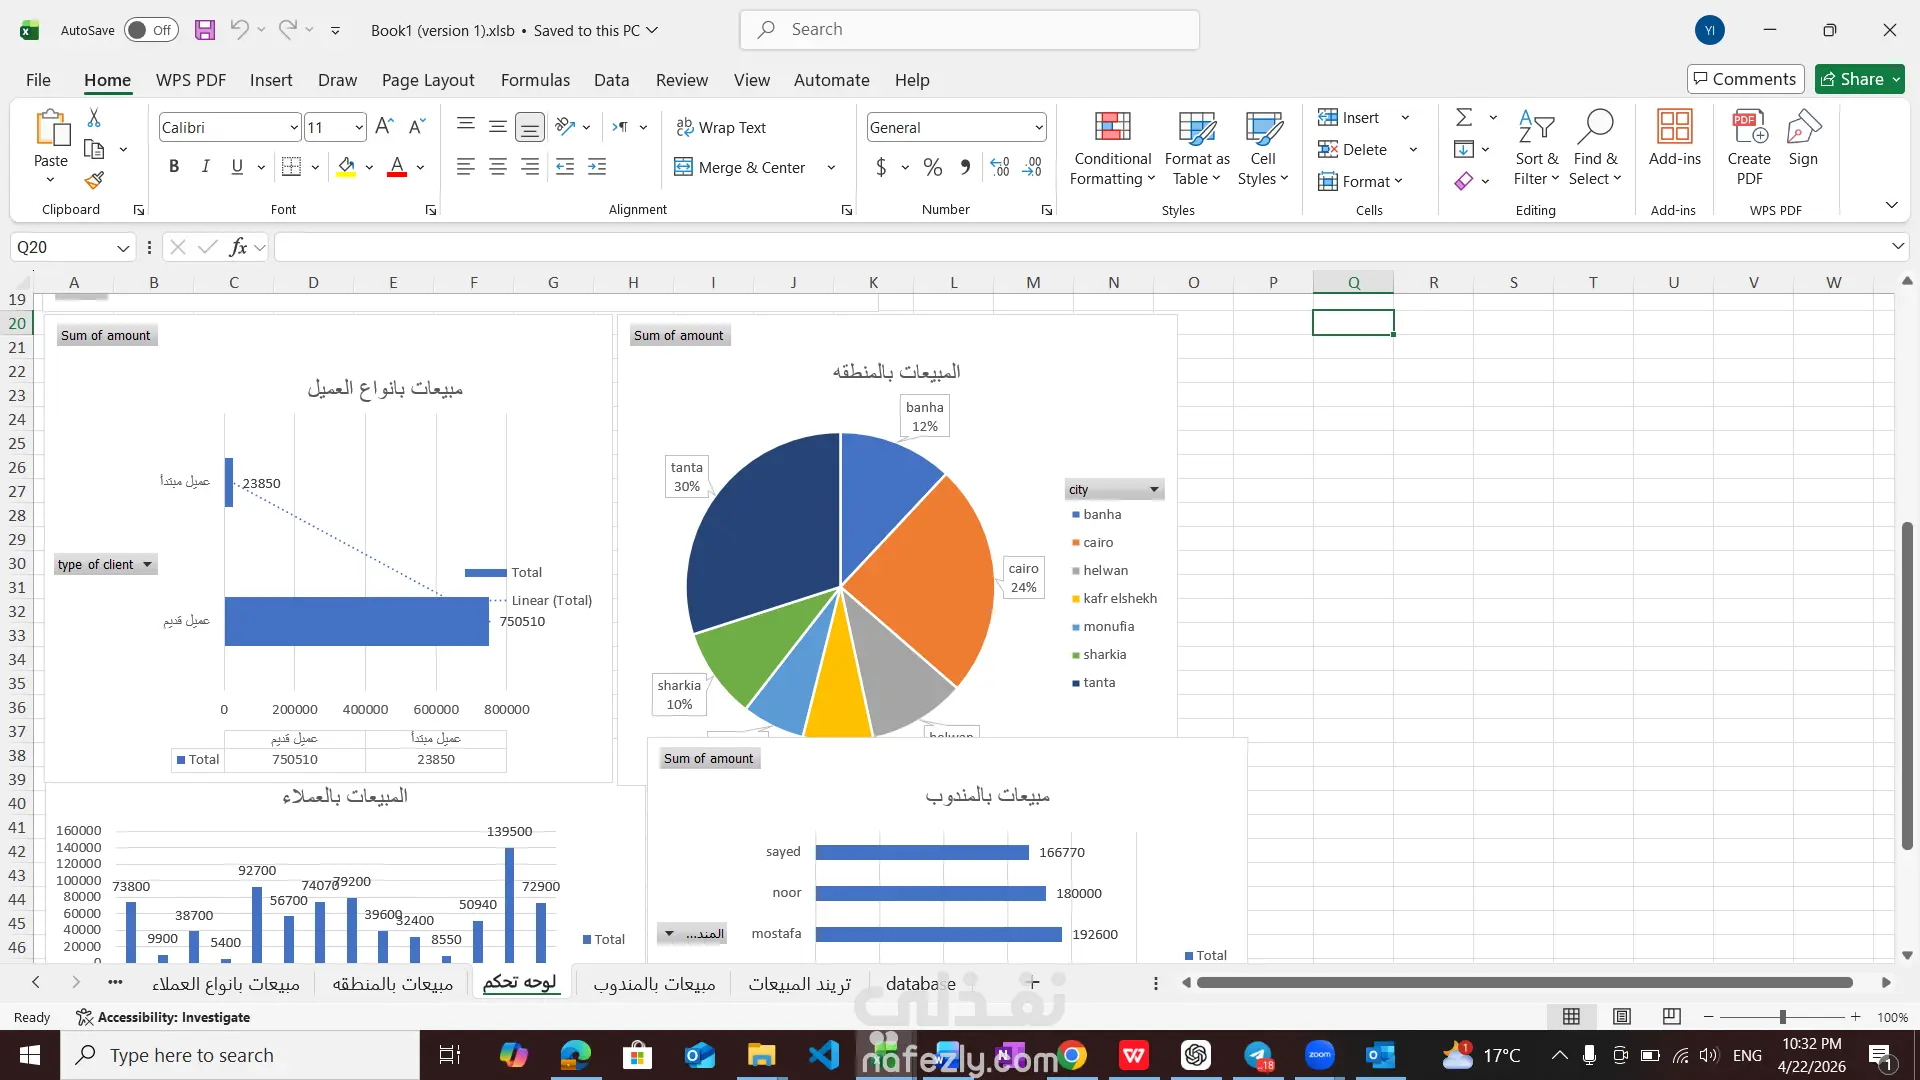The width and height of the screenshot is (1920, 1080).
Task: Open the Conditional Formatting dropdown
Action: click(x=1112, y=148)
